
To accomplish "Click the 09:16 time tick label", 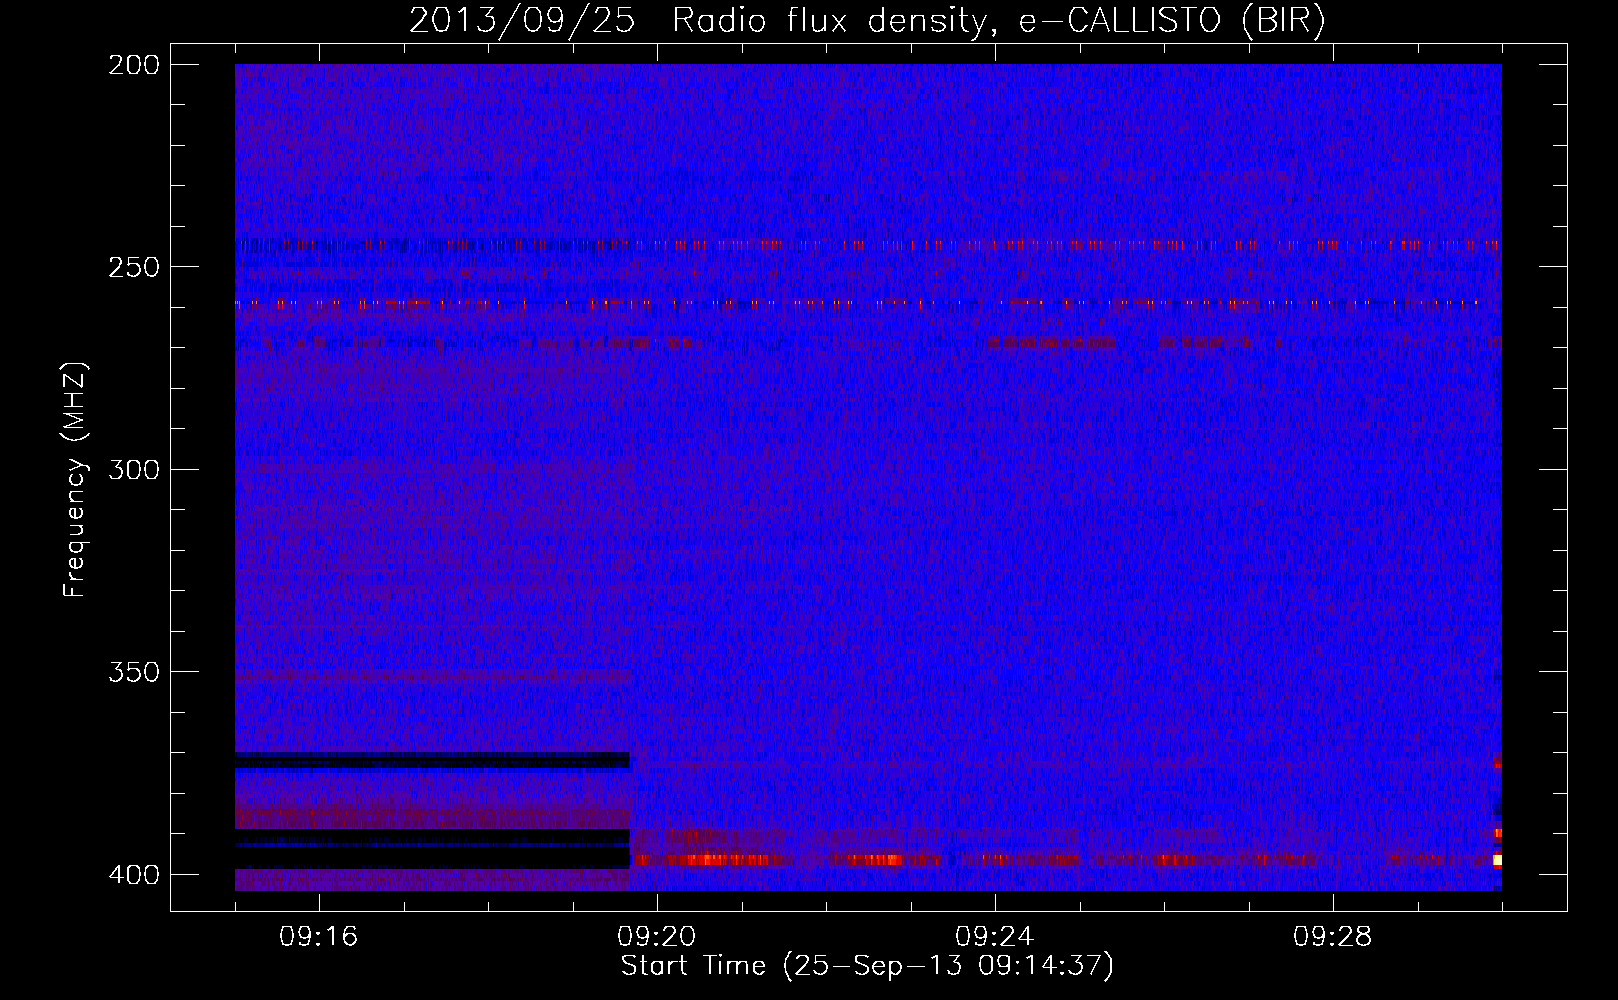I will pos(318,937).
